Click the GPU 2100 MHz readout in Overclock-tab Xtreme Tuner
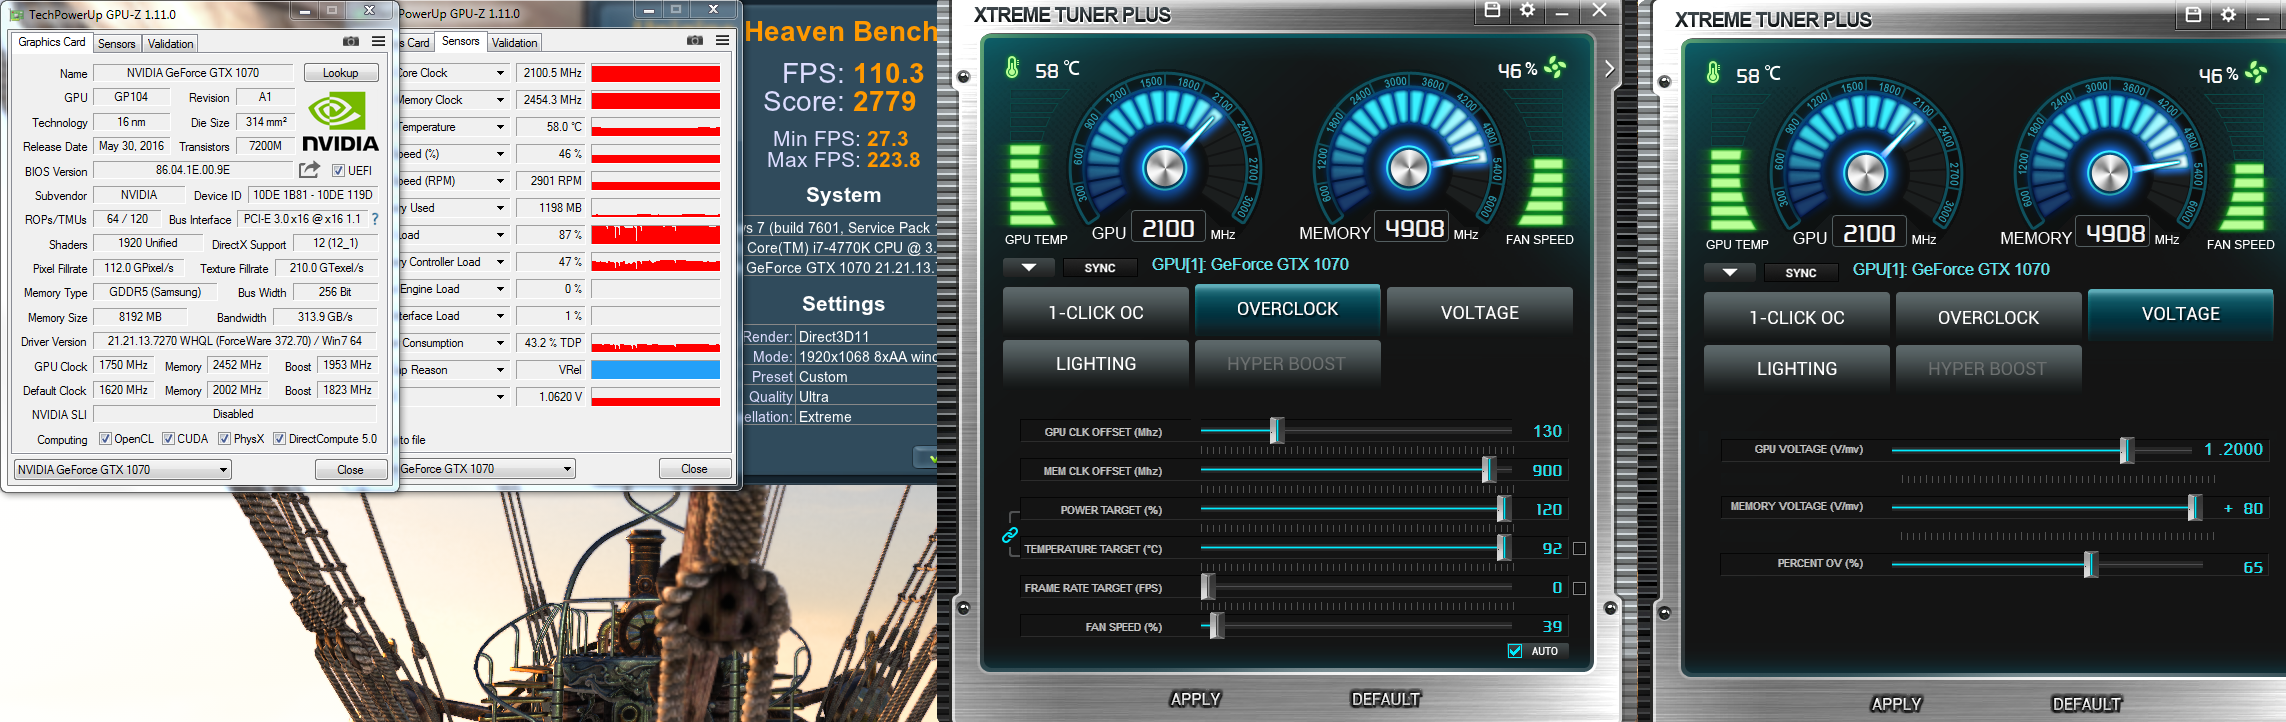 [x=1168, y=229]
